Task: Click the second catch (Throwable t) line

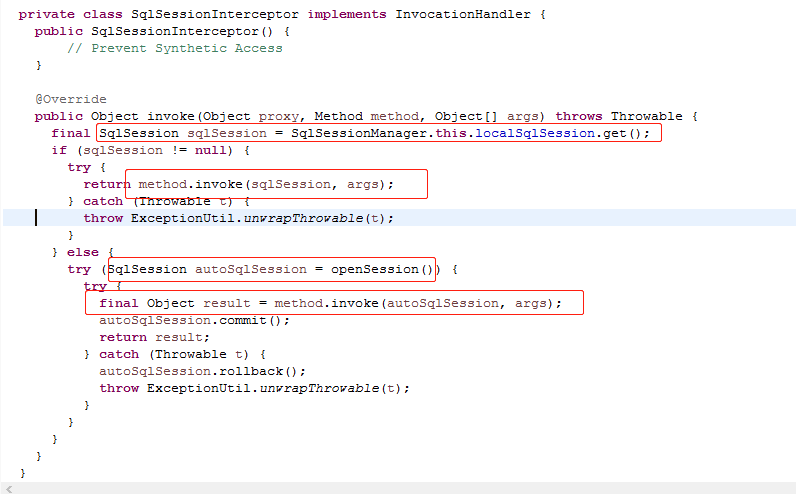Action: 174,354
